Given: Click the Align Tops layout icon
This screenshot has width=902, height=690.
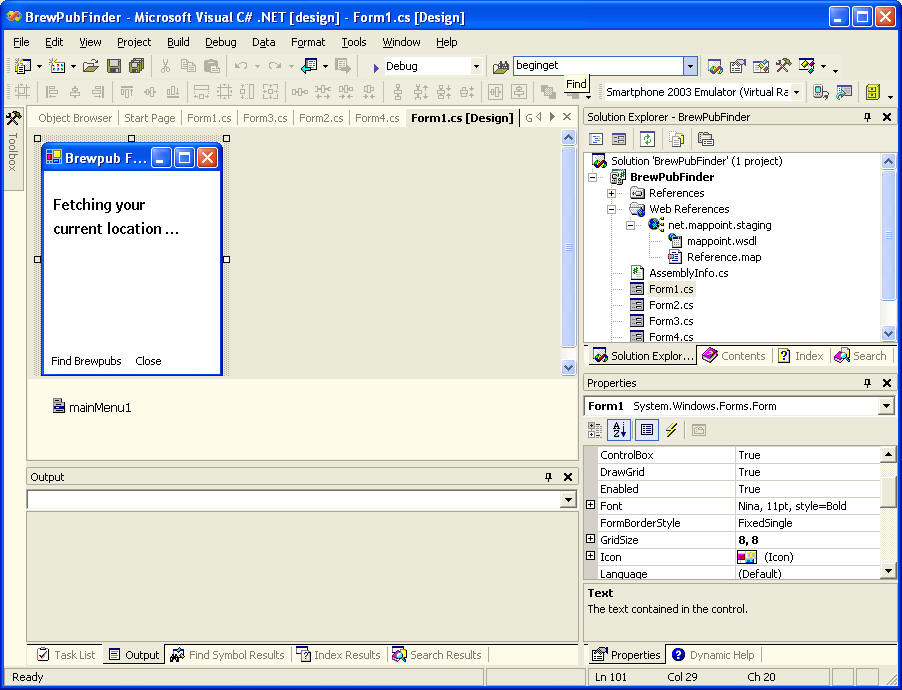Looking at the screenshot, I should (x=127, y=92).
